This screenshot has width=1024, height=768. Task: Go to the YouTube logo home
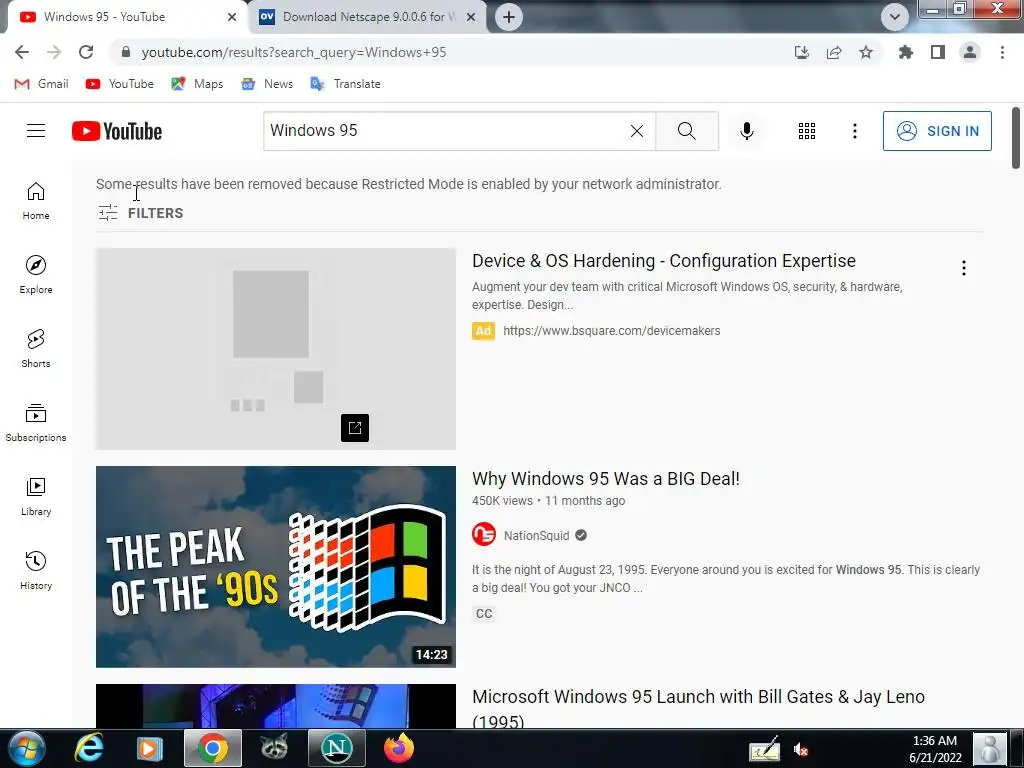coord(117,131)
